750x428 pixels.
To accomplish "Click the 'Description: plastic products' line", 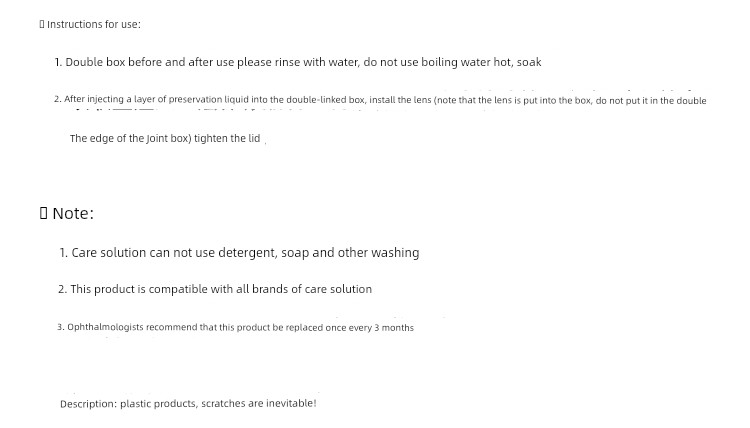I will (x=188, y=404).
